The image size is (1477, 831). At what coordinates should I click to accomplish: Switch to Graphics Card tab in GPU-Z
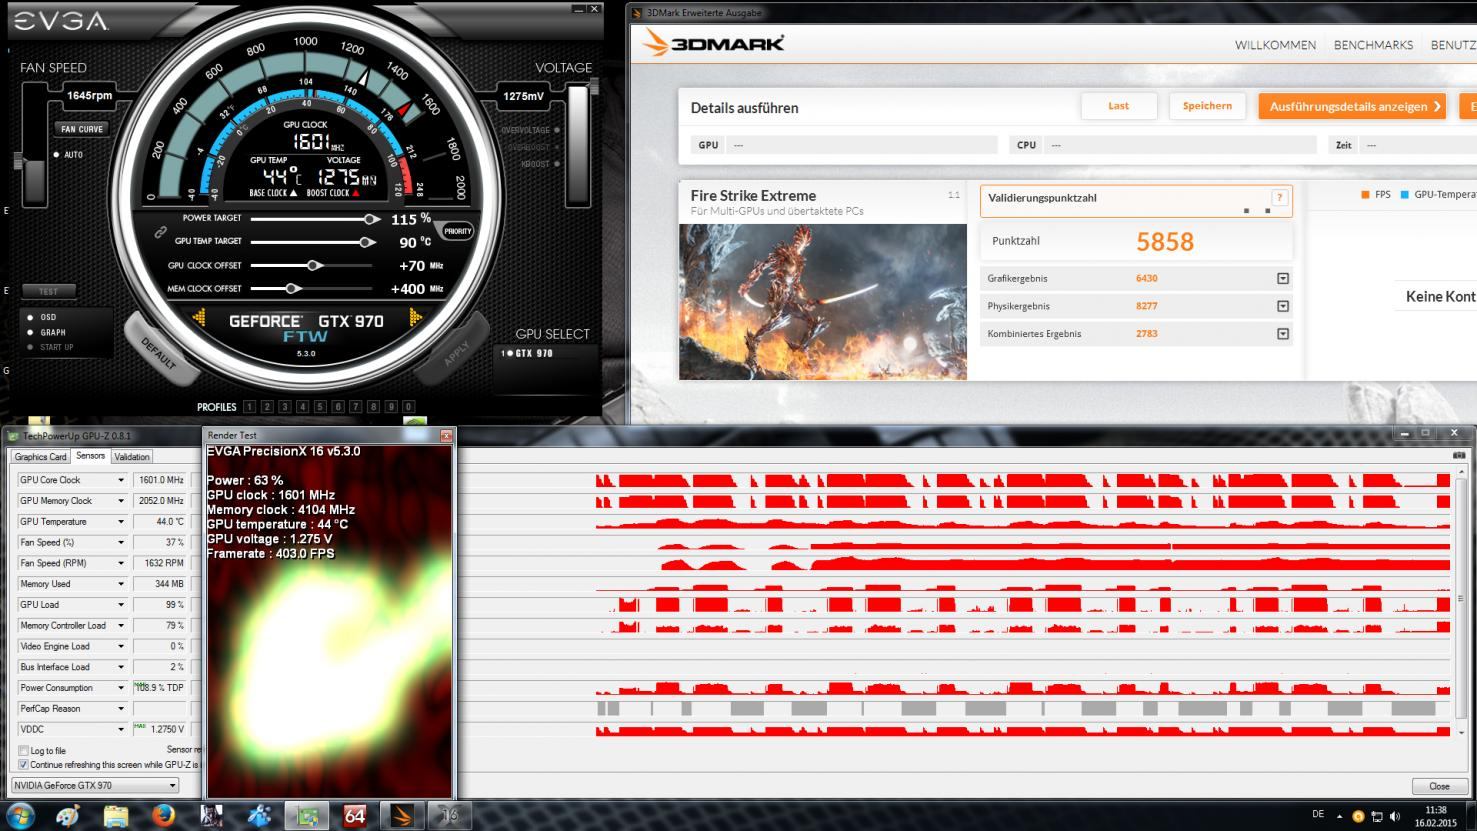pyautogui.click(x=40, y=457)
